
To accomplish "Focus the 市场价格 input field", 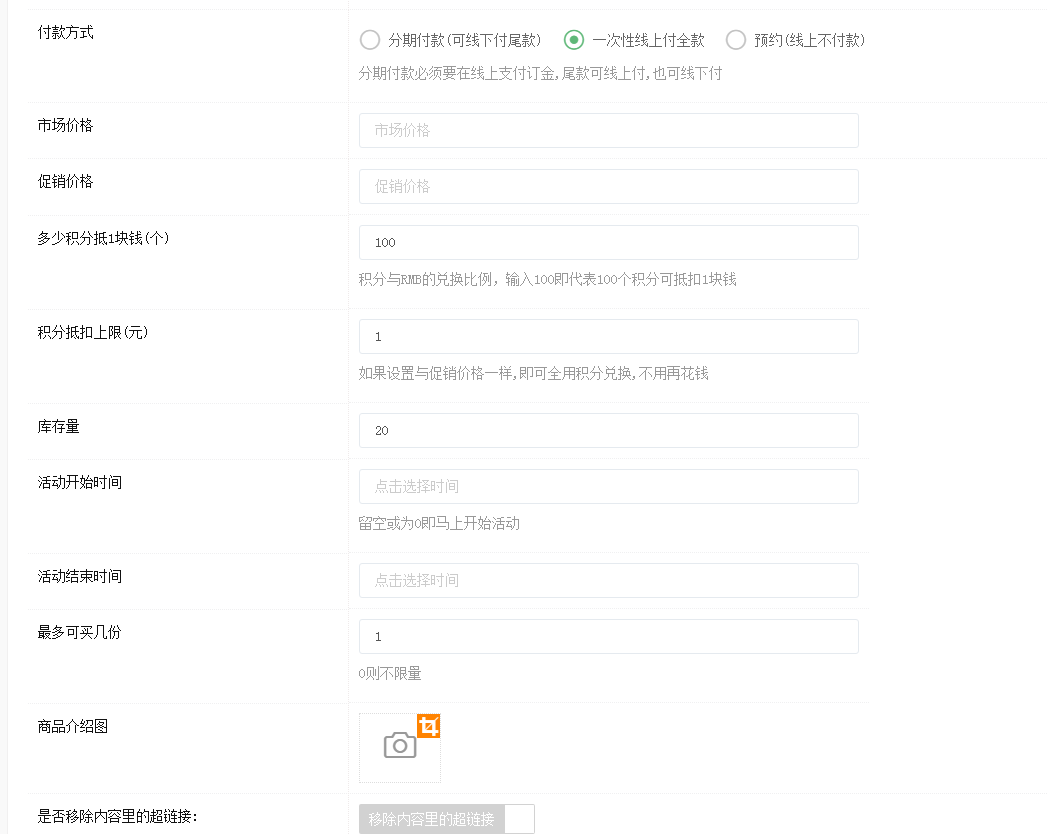I will [x=608, y=130].
